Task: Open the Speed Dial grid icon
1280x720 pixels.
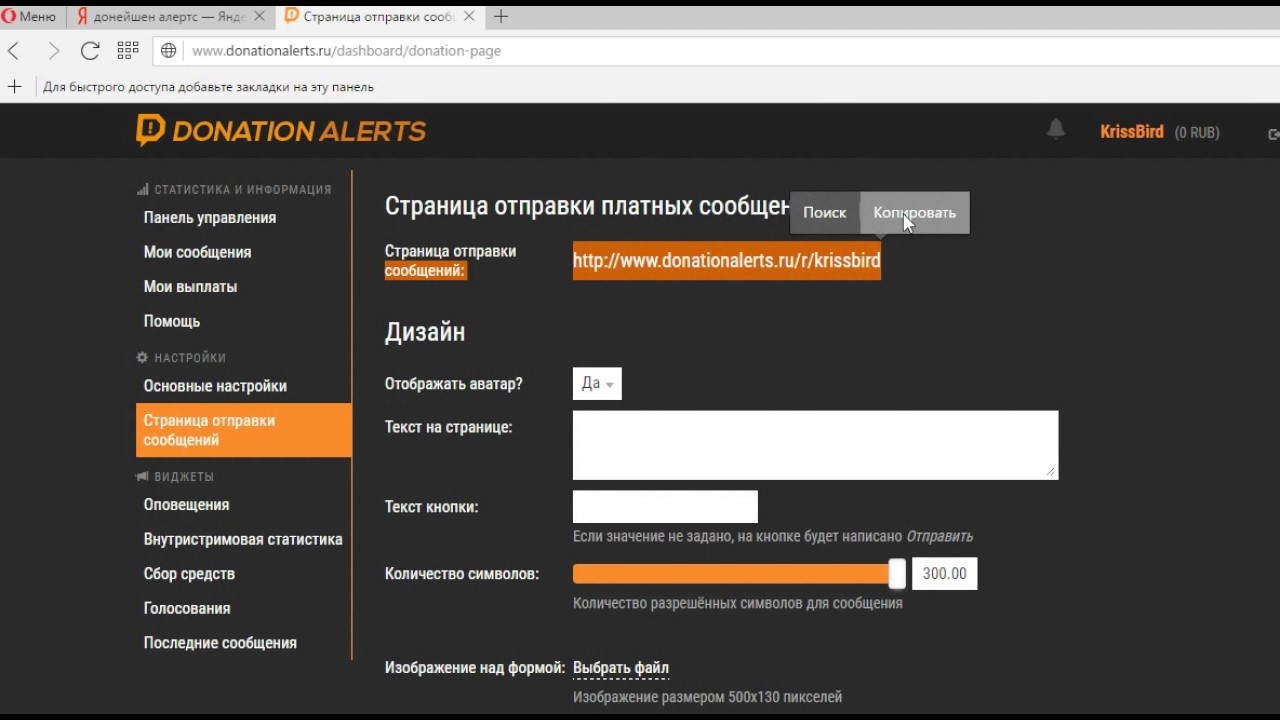Action: click(x=128, y=51)
